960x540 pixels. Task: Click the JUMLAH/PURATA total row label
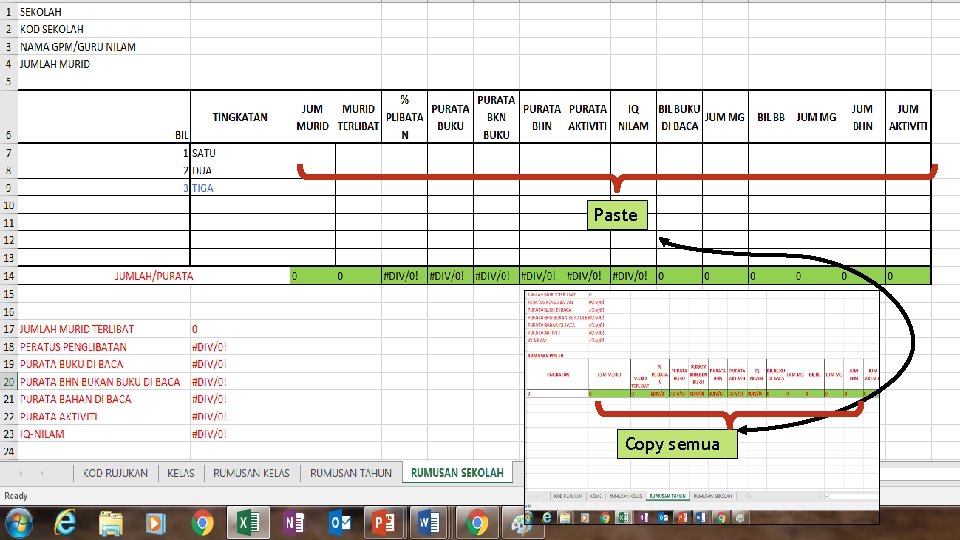click(154, 276)
